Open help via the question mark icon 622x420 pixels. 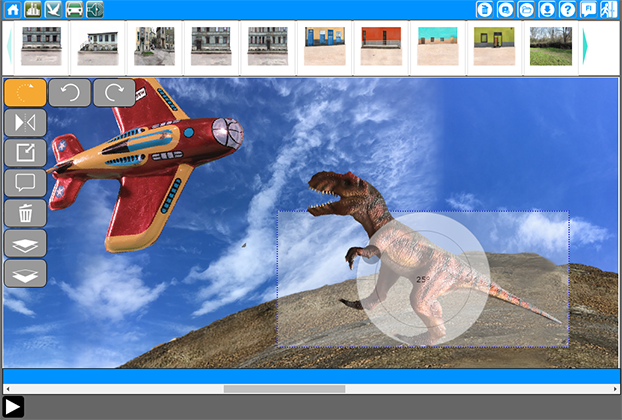tap(567, 10)
